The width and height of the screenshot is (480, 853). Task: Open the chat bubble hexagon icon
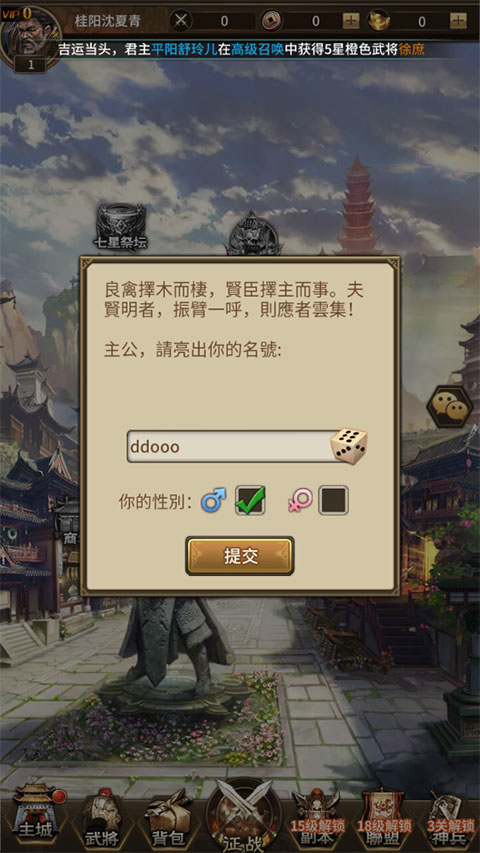pos(449,406)
